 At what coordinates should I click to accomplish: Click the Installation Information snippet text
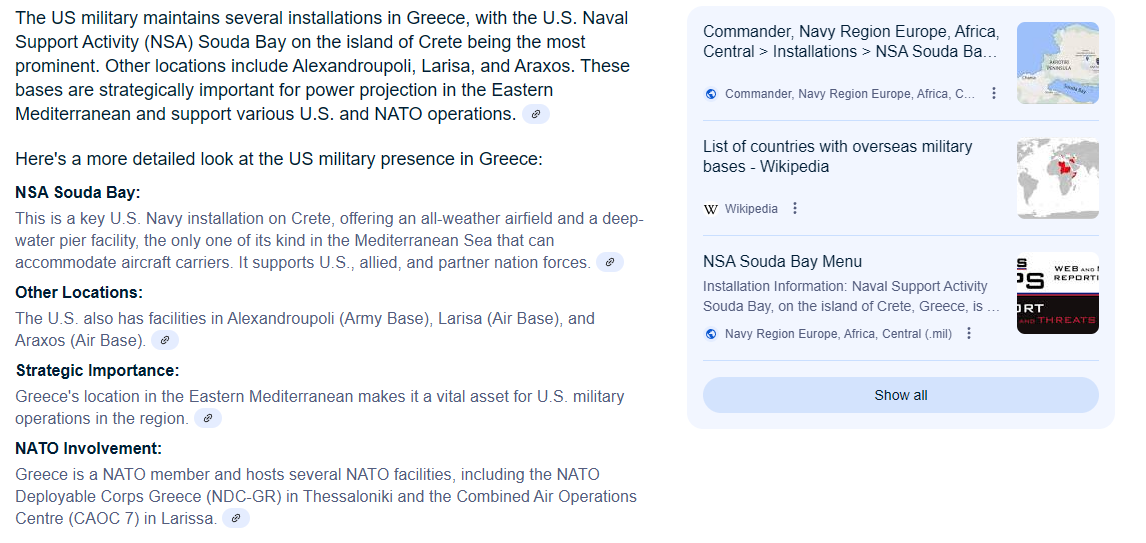click(851, 296)
